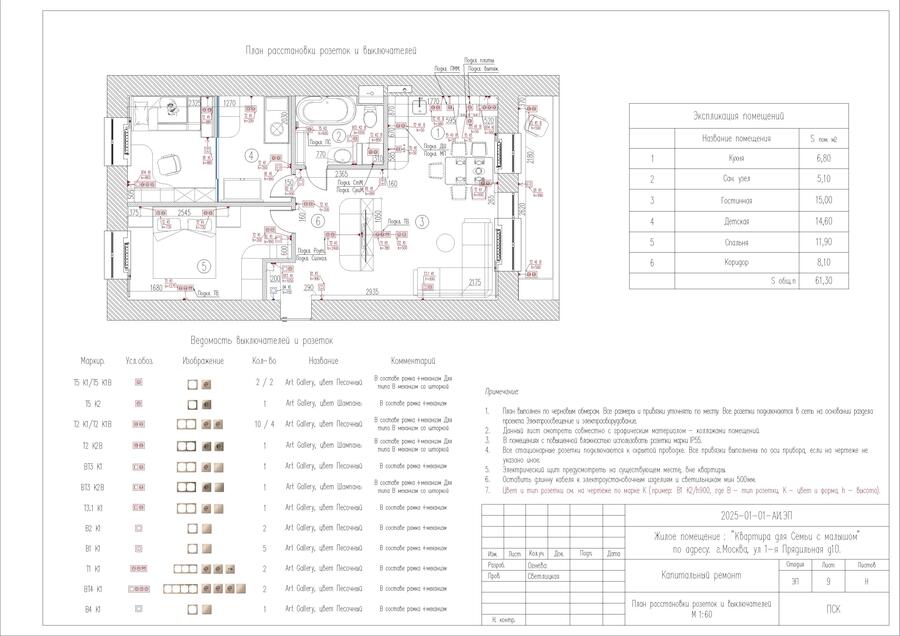Click the 'Стадия' header in the title block
This screenshot has width=900, height=636.
(795, 565)
